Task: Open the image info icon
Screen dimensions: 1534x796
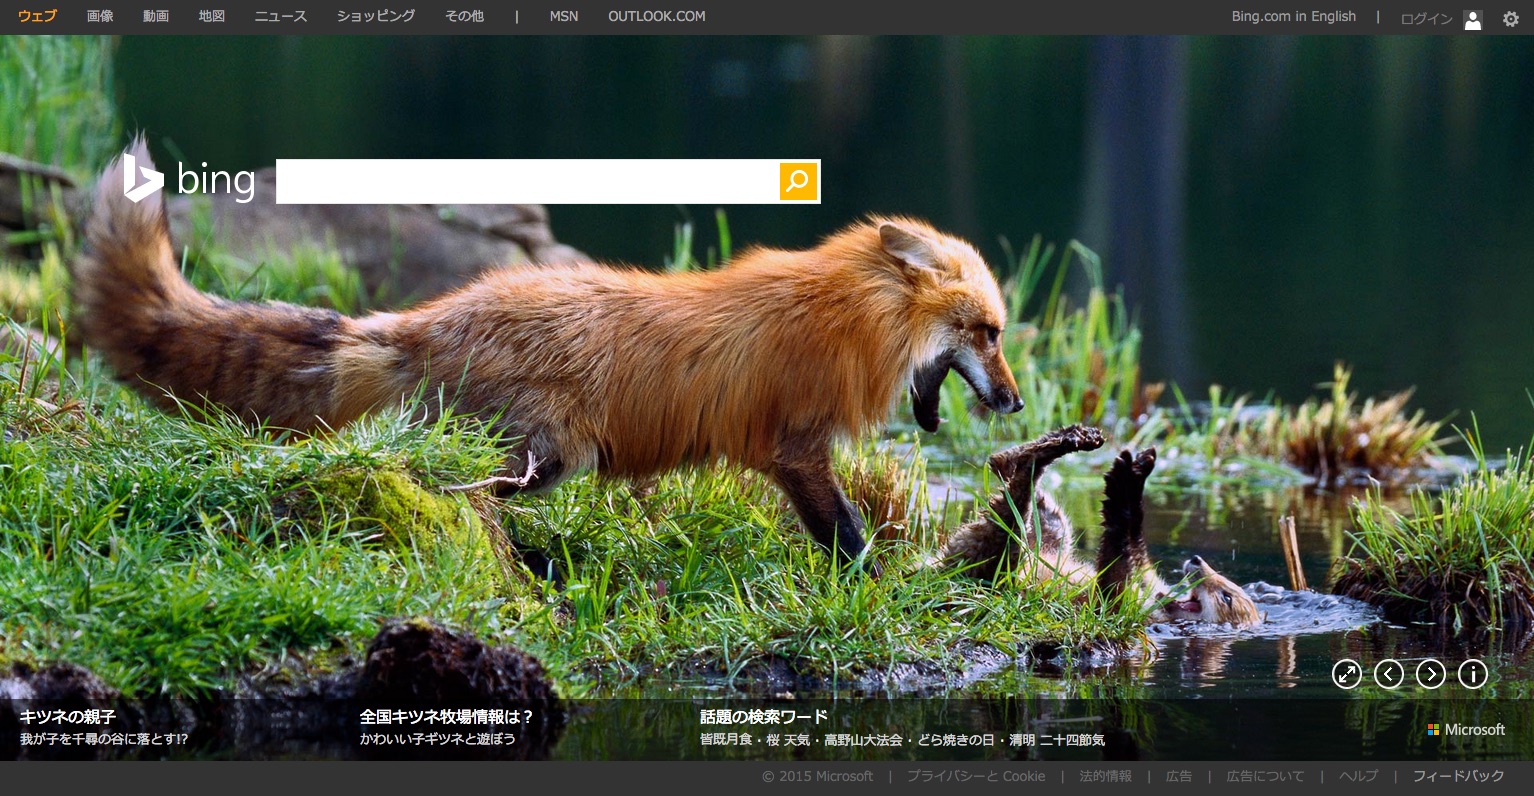Action: point(1473,674)
